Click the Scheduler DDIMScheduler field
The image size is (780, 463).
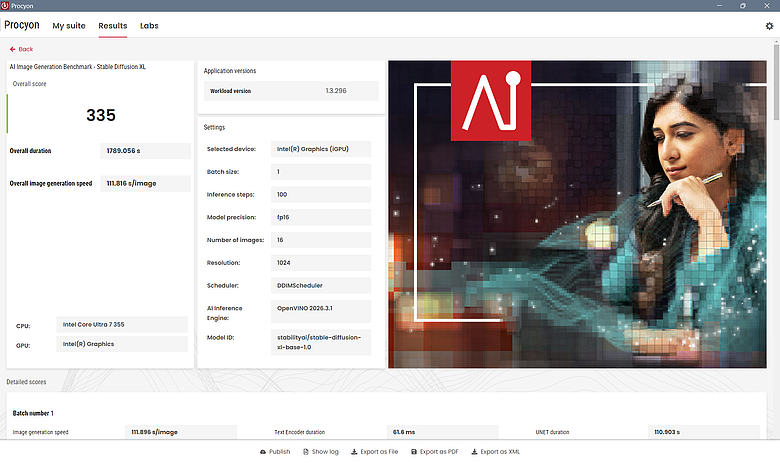click(321, 285)
